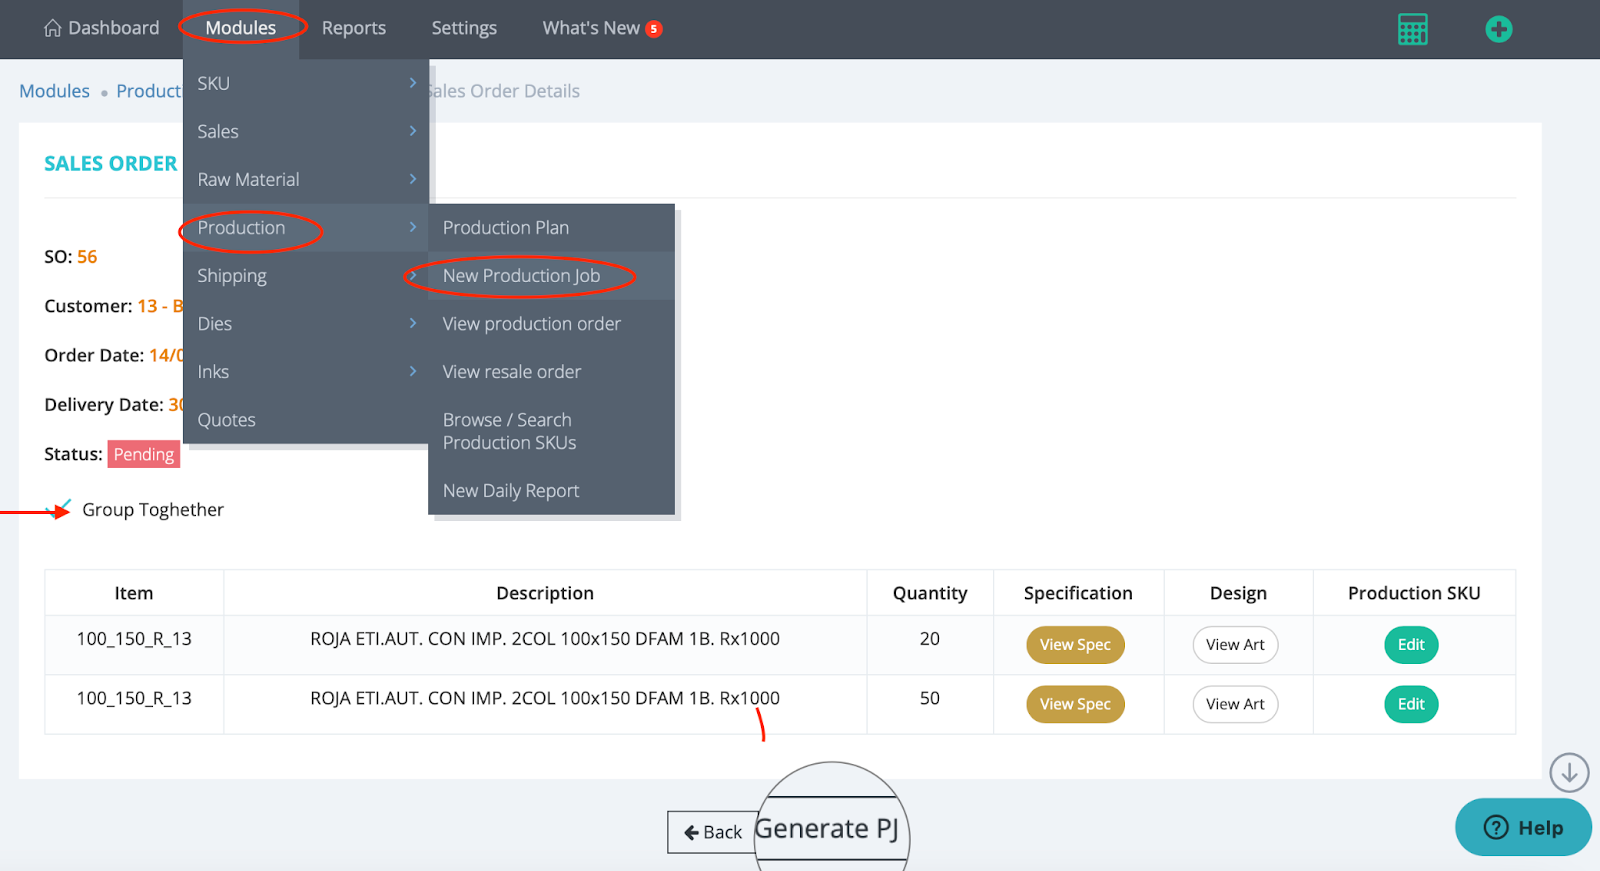Click the scroll-down arrow circle icon
This screenshot has height=871, width=1600.
1569,772
